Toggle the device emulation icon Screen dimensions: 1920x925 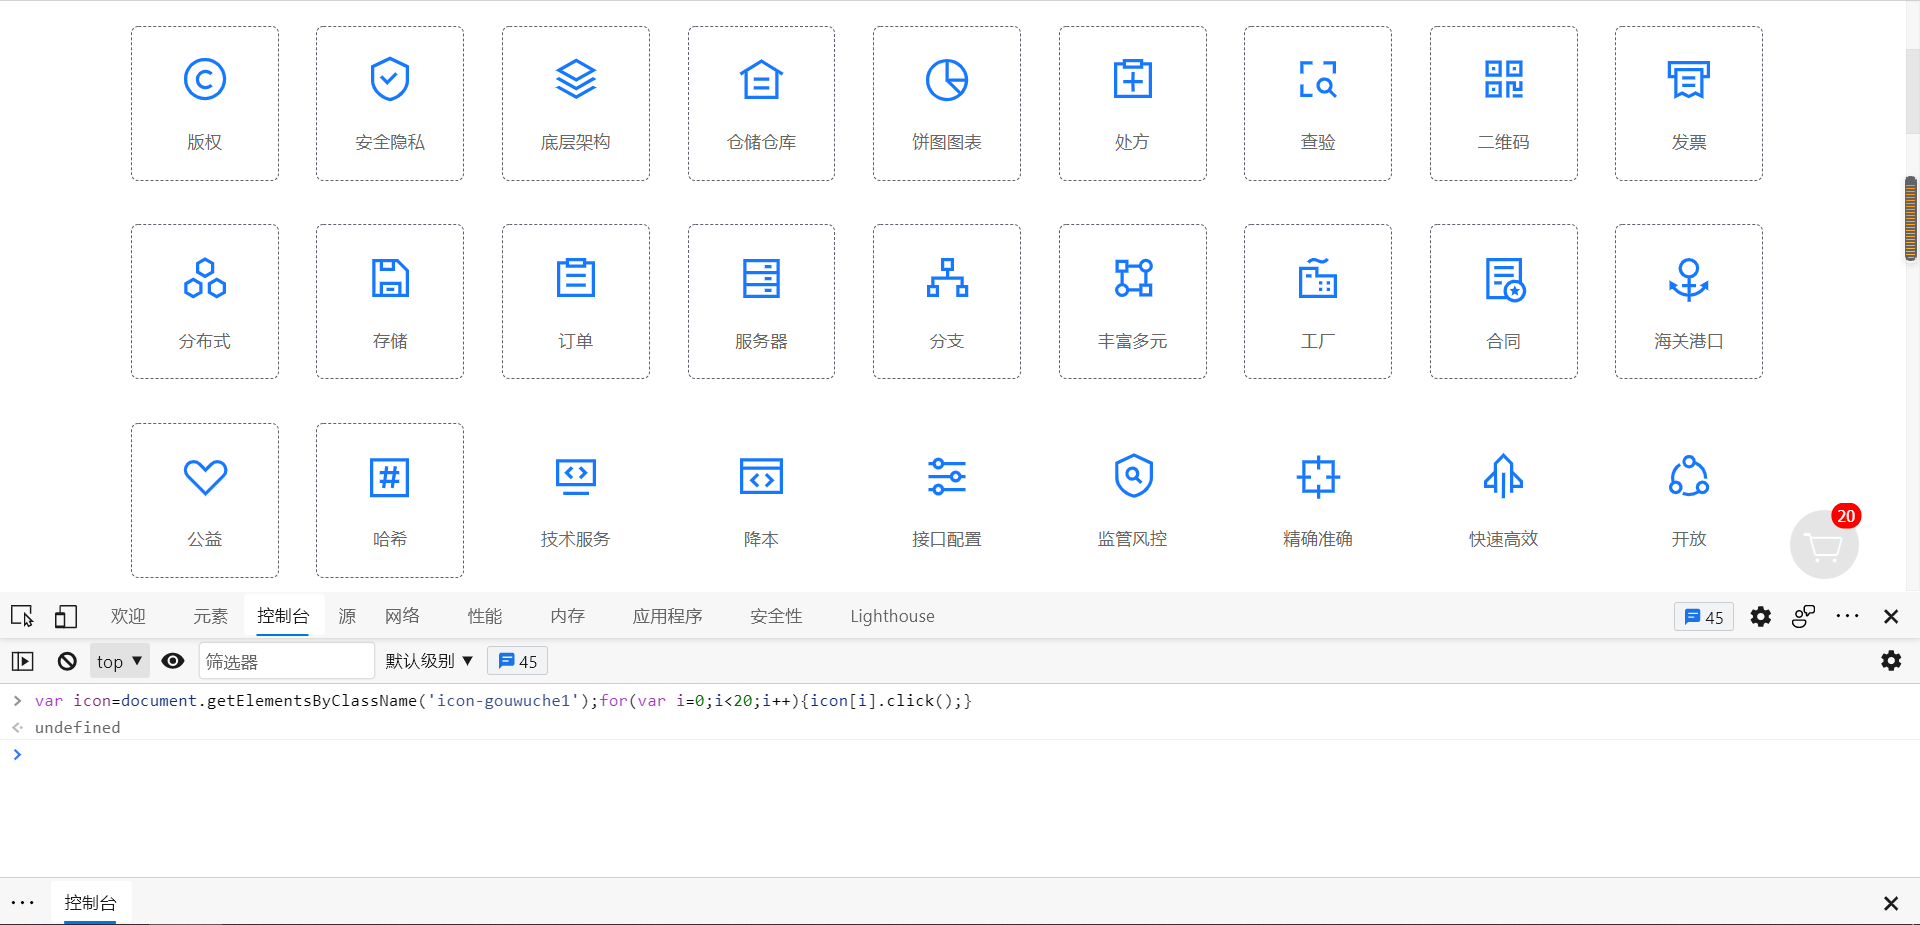pos(66,616)
